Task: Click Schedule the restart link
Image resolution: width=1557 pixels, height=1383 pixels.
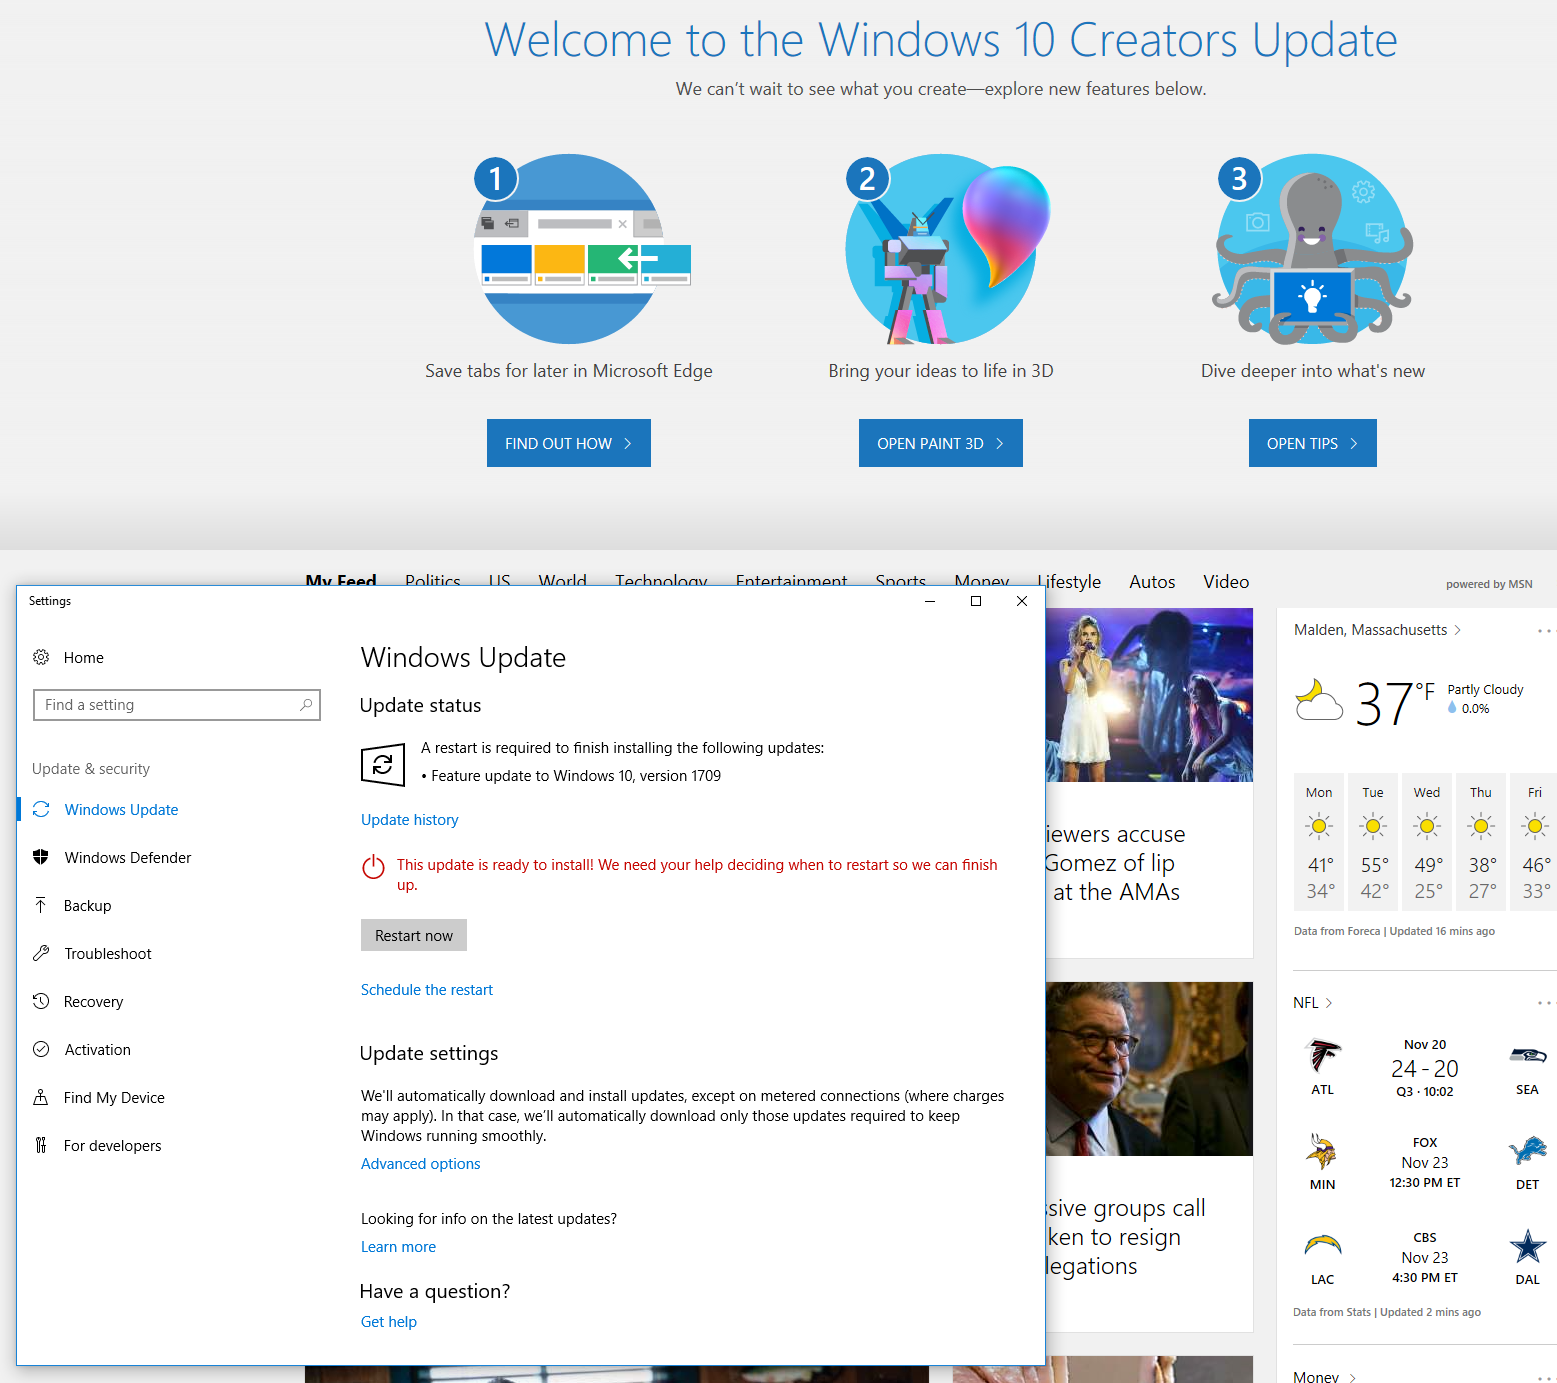Action: tap(427, 990)
